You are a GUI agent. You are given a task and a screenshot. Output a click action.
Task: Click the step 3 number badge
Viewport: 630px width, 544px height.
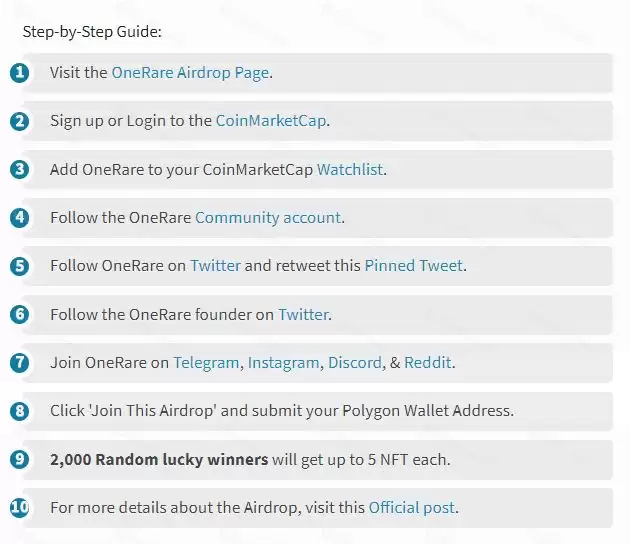tap(20, 169)
